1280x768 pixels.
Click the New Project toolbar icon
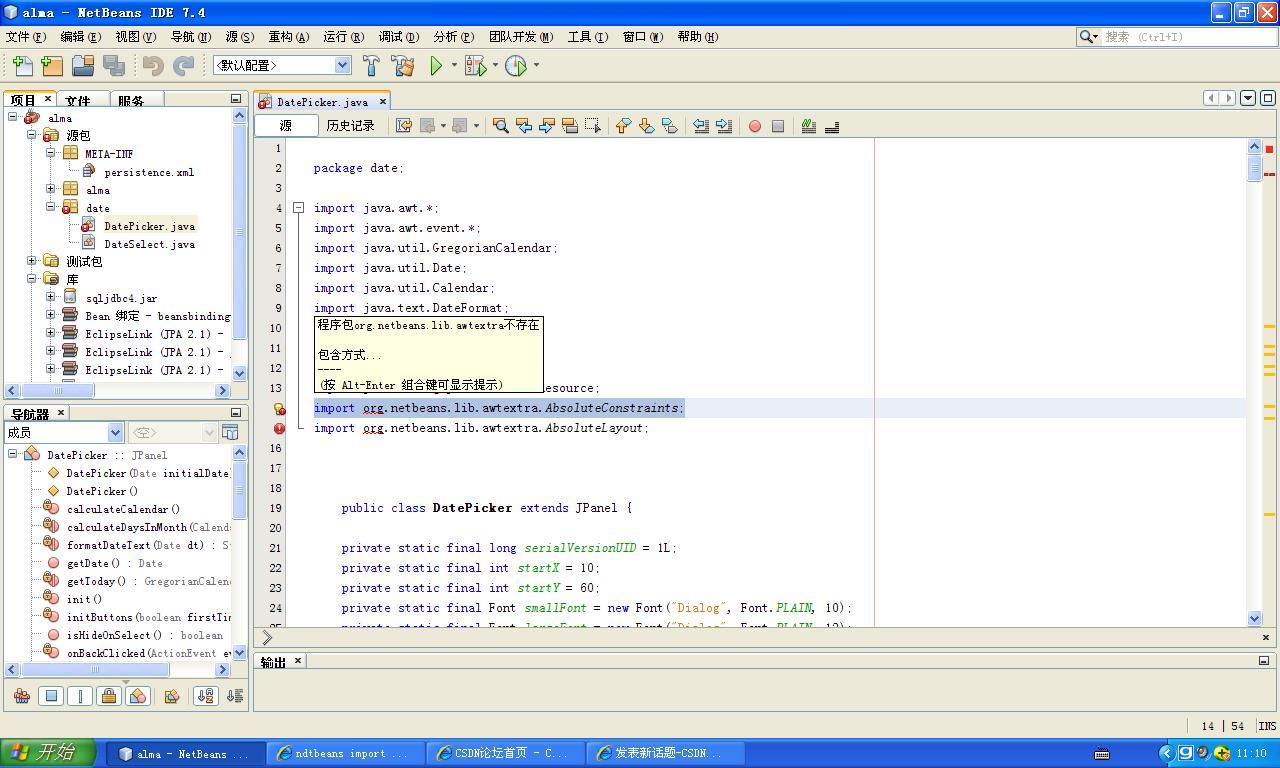50,65
